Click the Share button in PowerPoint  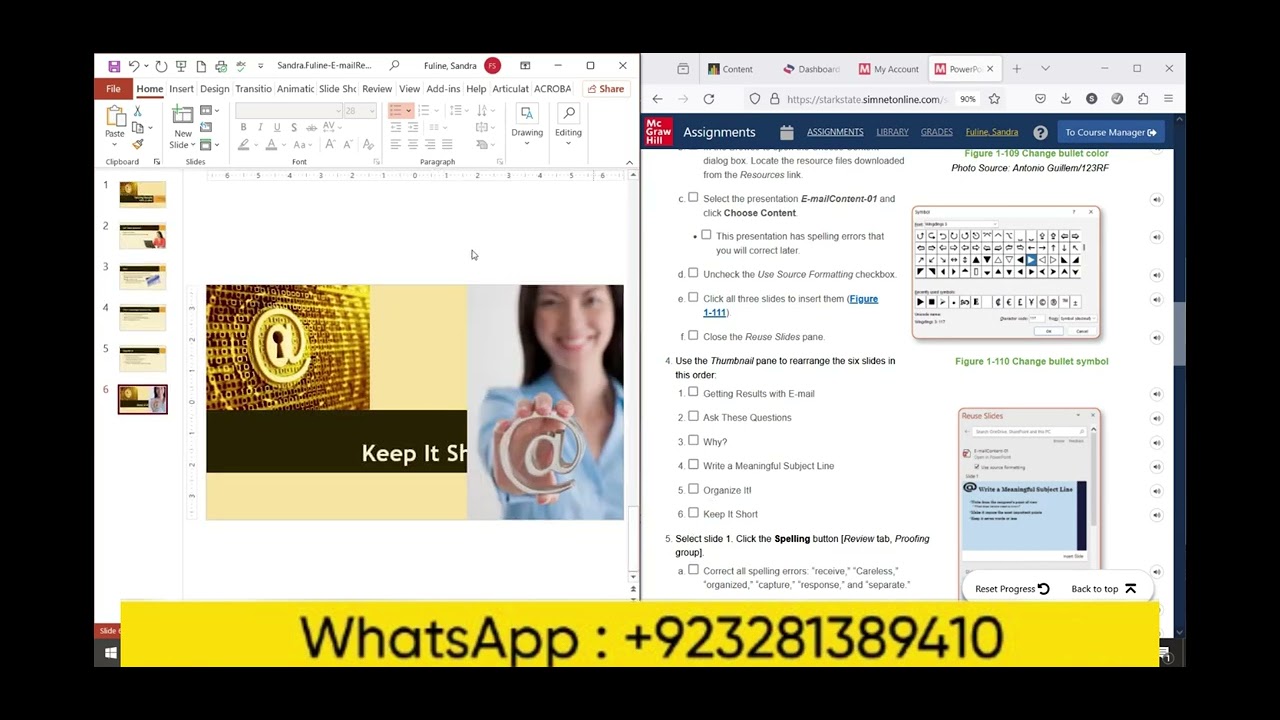point(606,89)
